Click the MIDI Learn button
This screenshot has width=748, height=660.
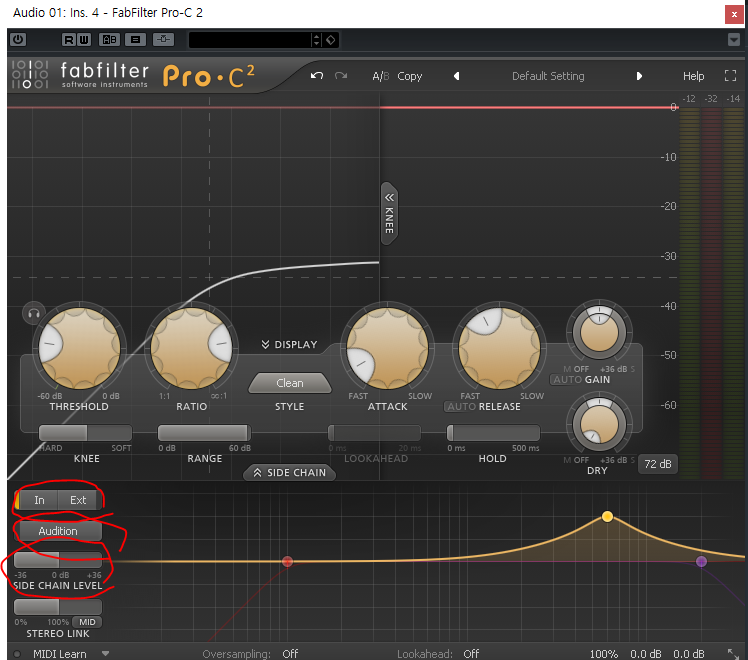60,654
